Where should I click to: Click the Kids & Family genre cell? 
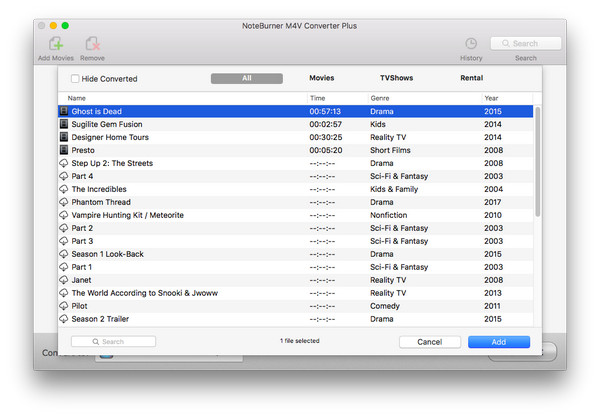click(x=394, y=189)
